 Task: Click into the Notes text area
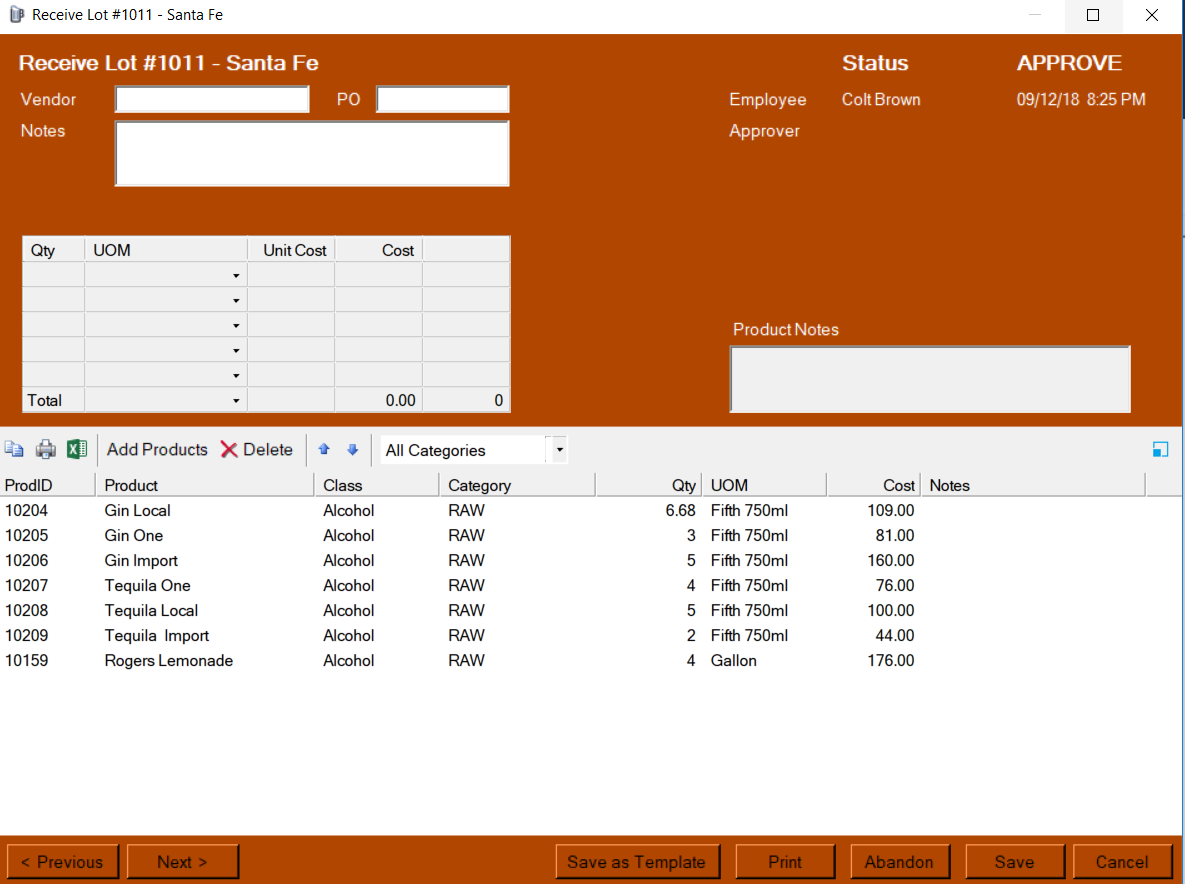312,153
